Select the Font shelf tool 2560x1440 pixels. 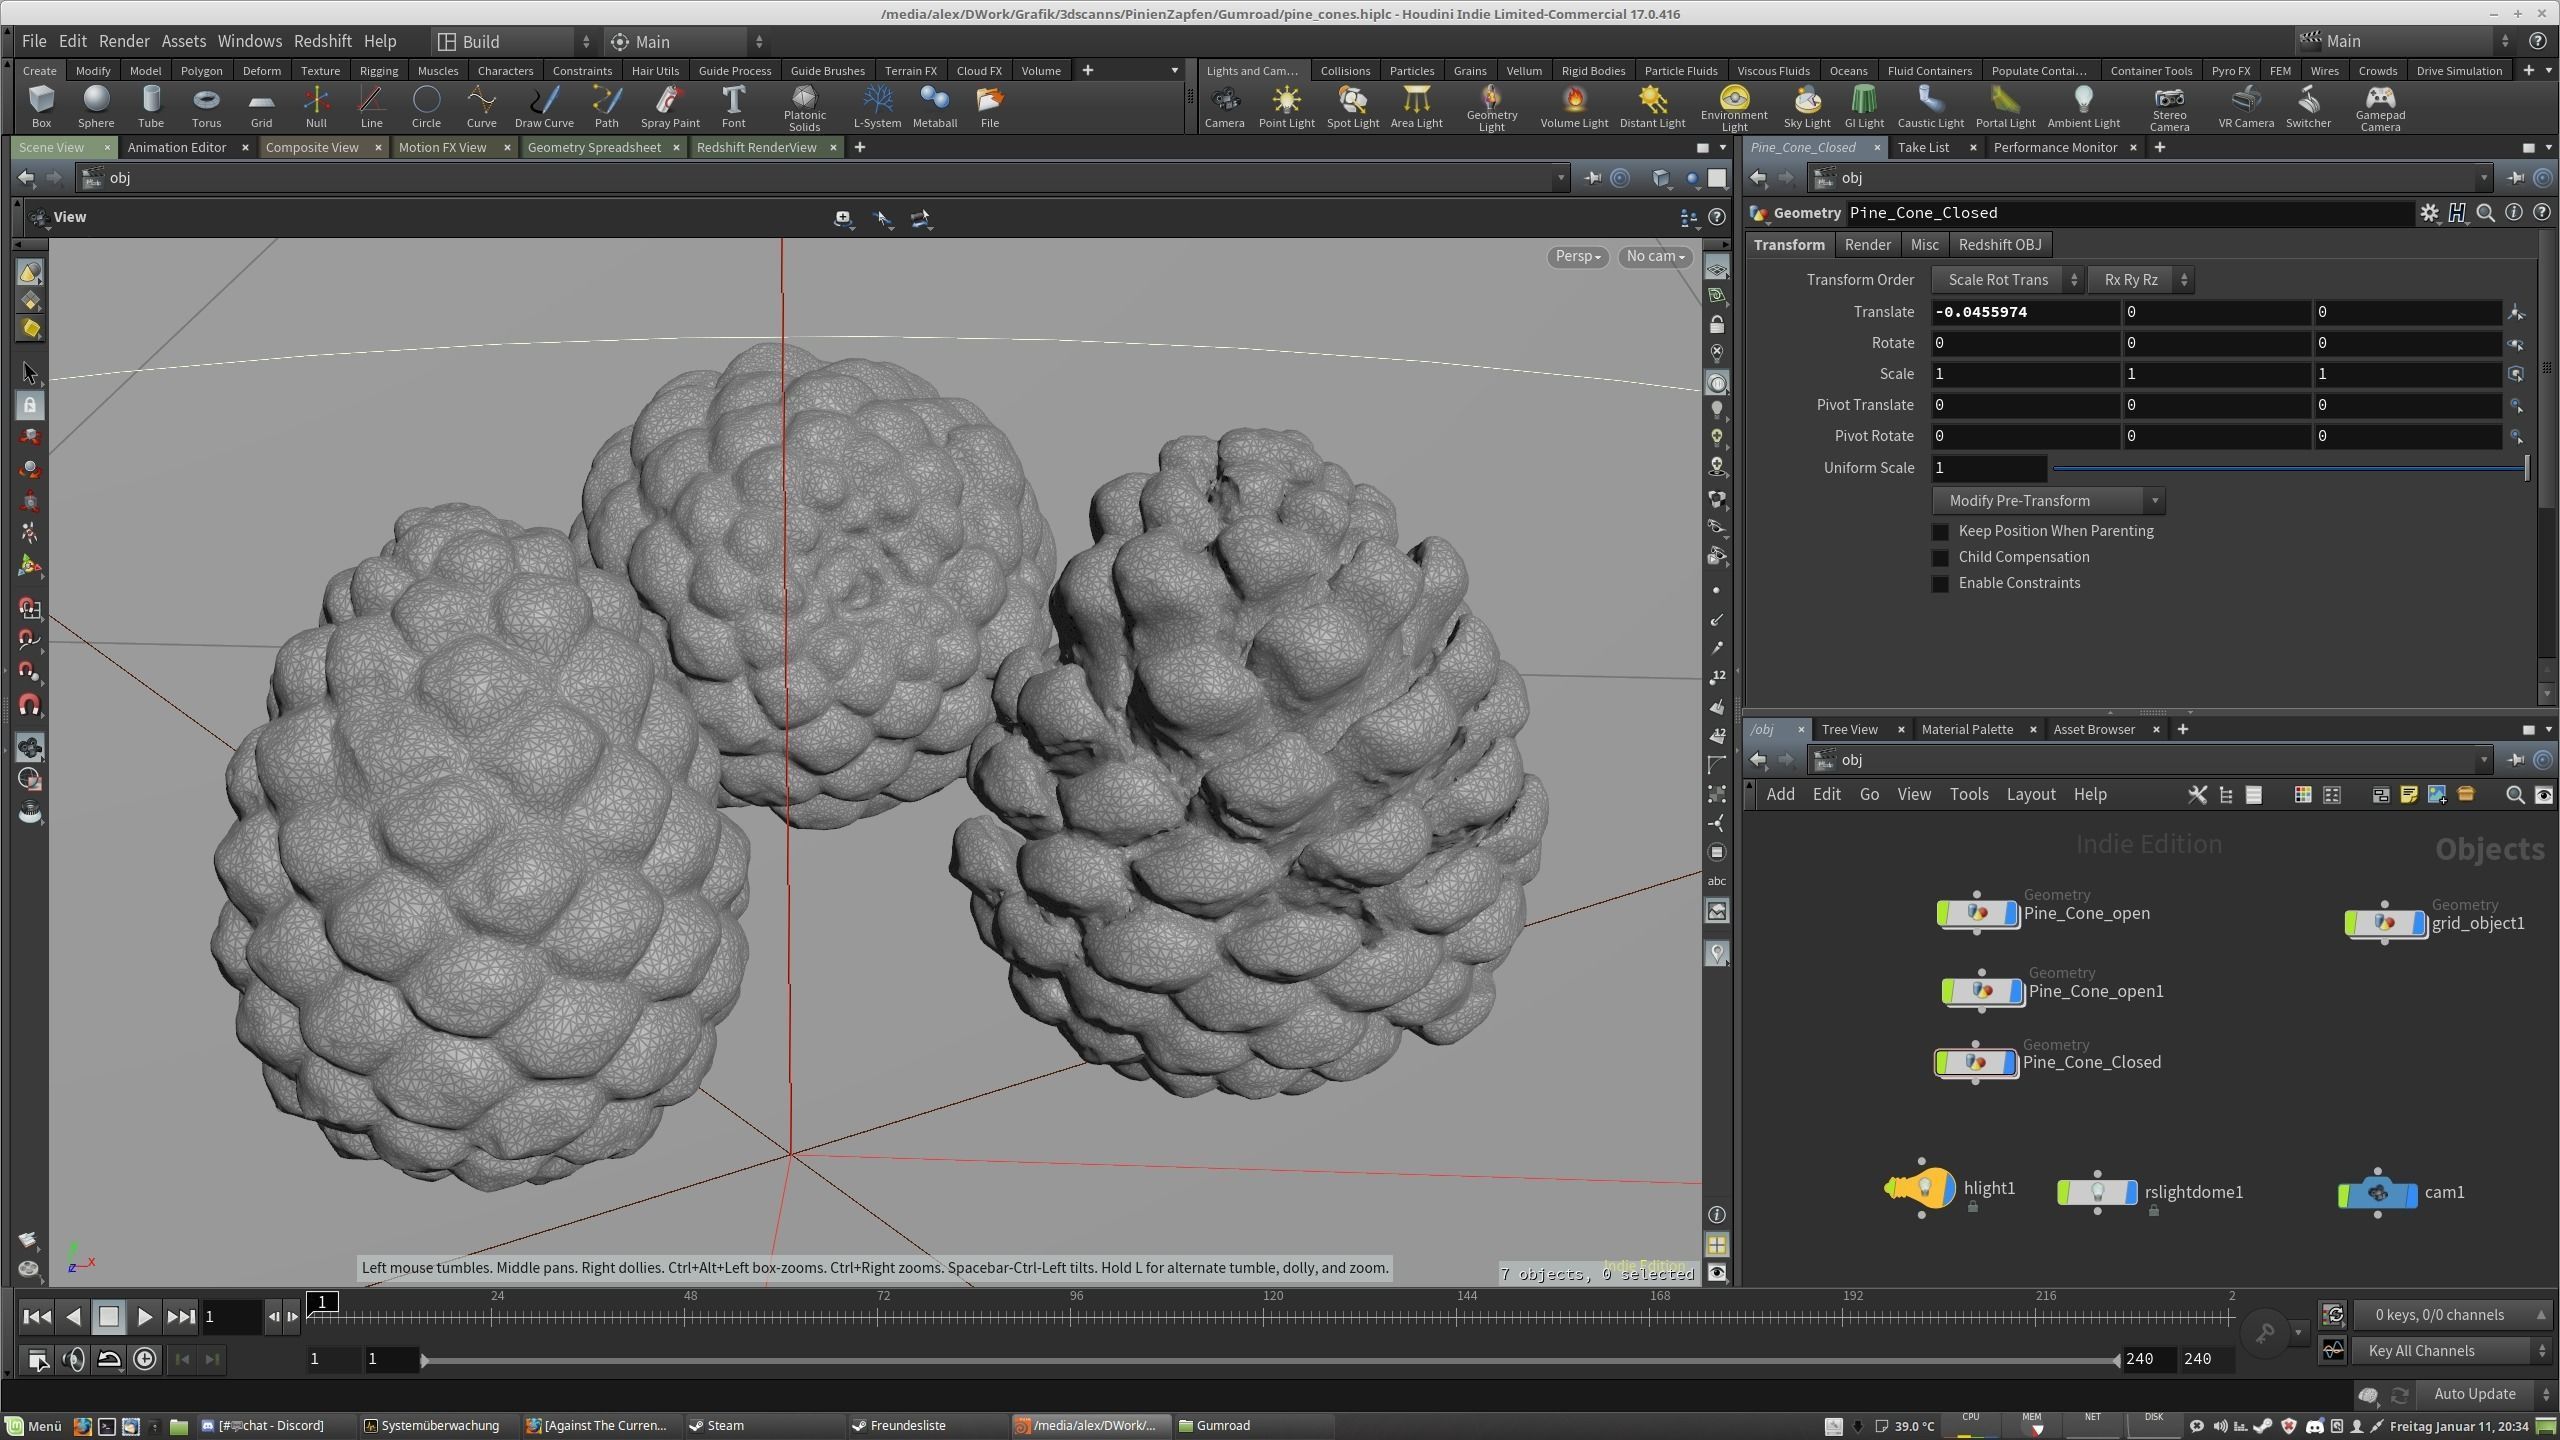[x=733, y=106]
